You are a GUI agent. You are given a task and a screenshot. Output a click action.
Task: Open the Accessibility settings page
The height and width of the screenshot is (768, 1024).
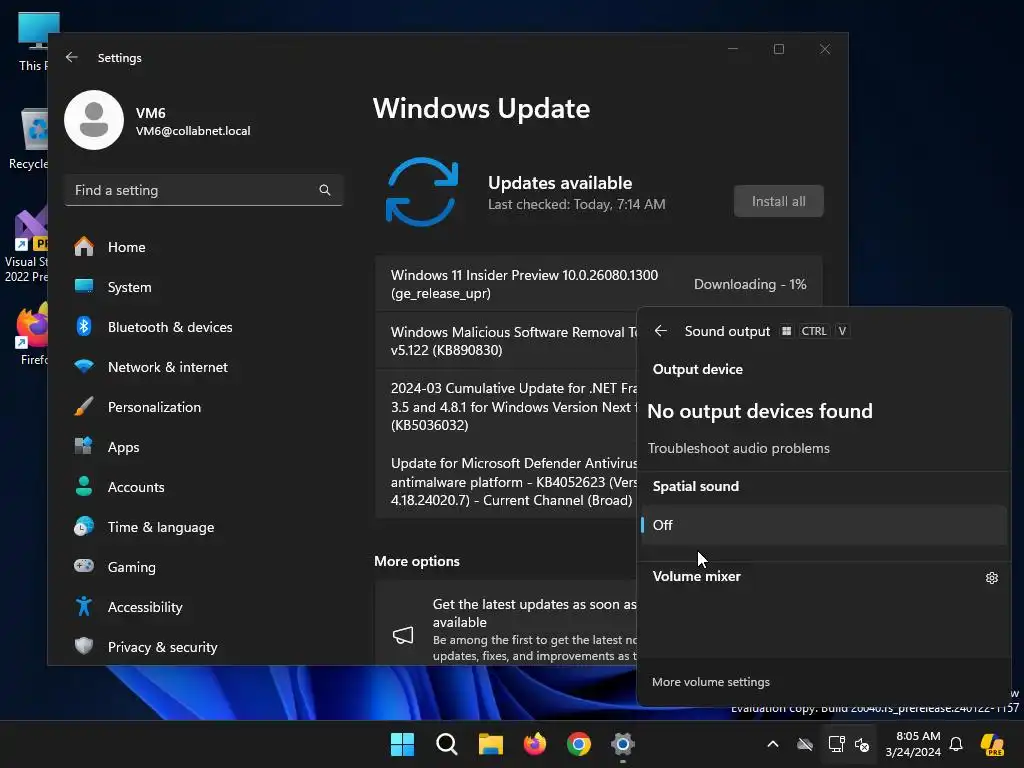point(204,607)
